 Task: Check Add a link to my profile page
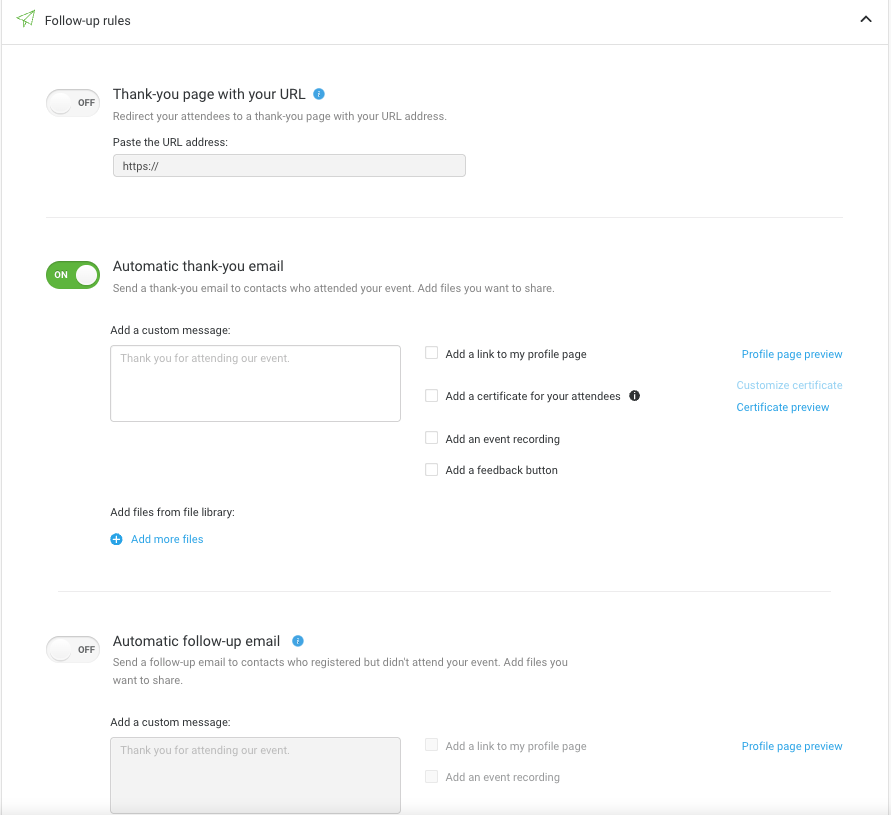click(432, 353)
